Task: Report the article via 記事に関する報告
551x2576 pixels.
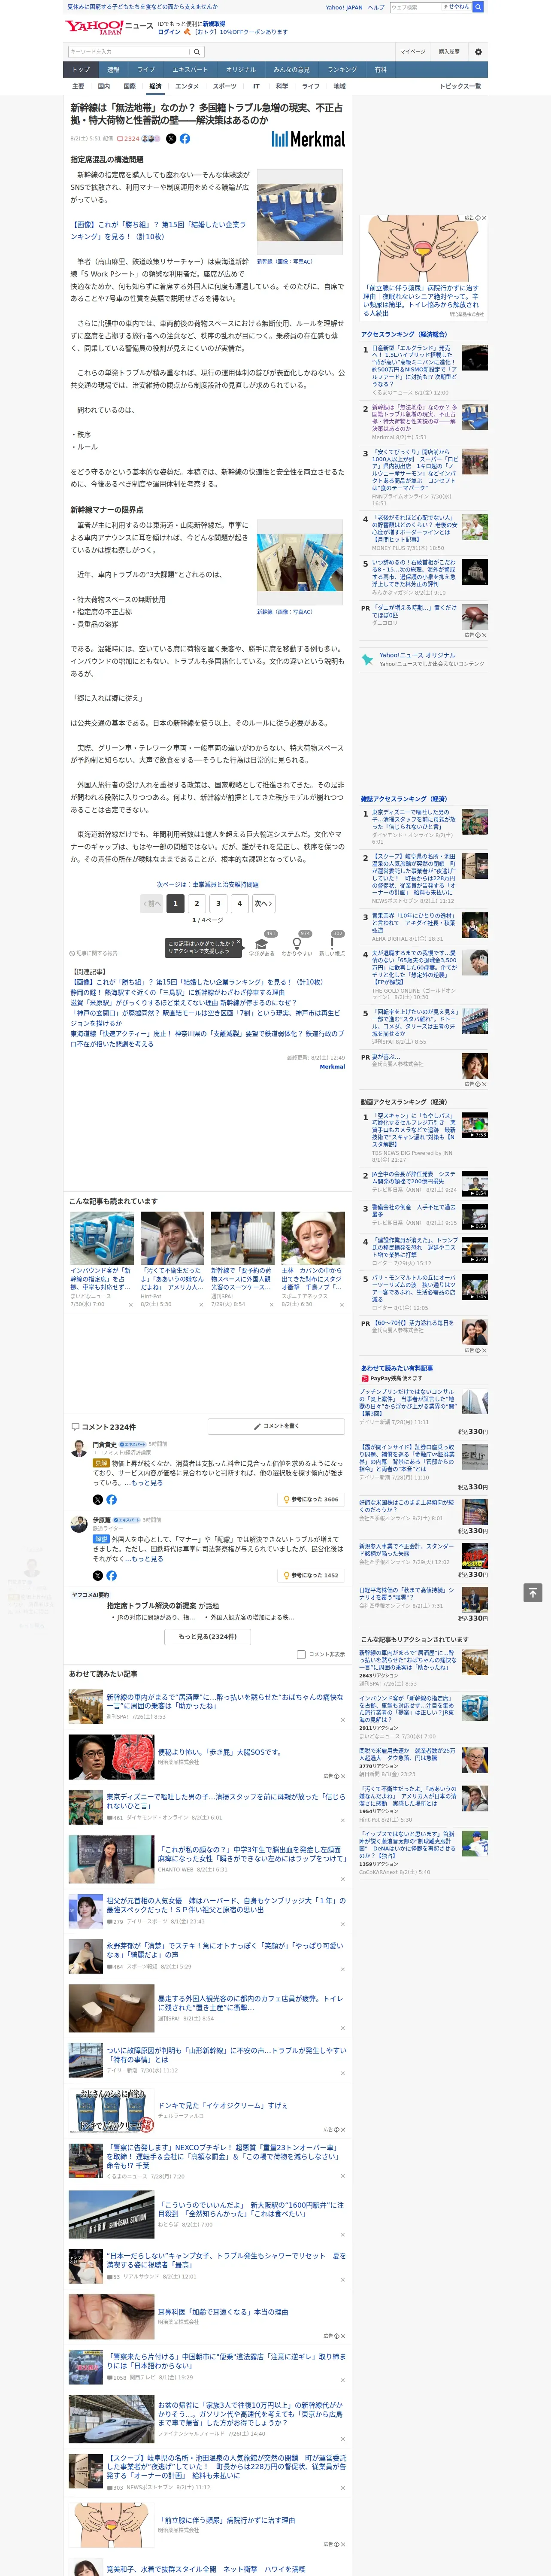Action: 93,953
